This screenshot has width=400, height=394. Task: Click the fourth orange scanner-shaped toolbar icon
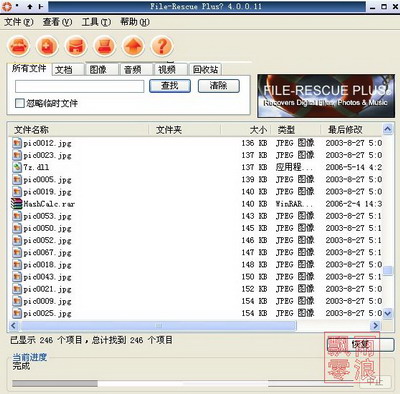click(105, 46)
